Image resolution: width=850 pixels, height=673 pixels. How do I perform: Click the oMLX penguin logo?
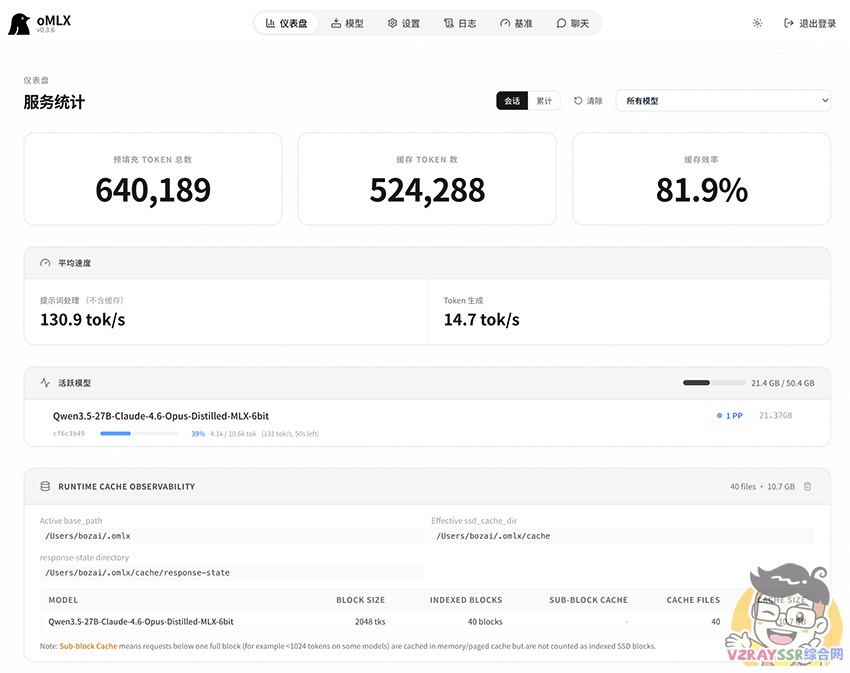pyautogui.click(x=18, y=24)
